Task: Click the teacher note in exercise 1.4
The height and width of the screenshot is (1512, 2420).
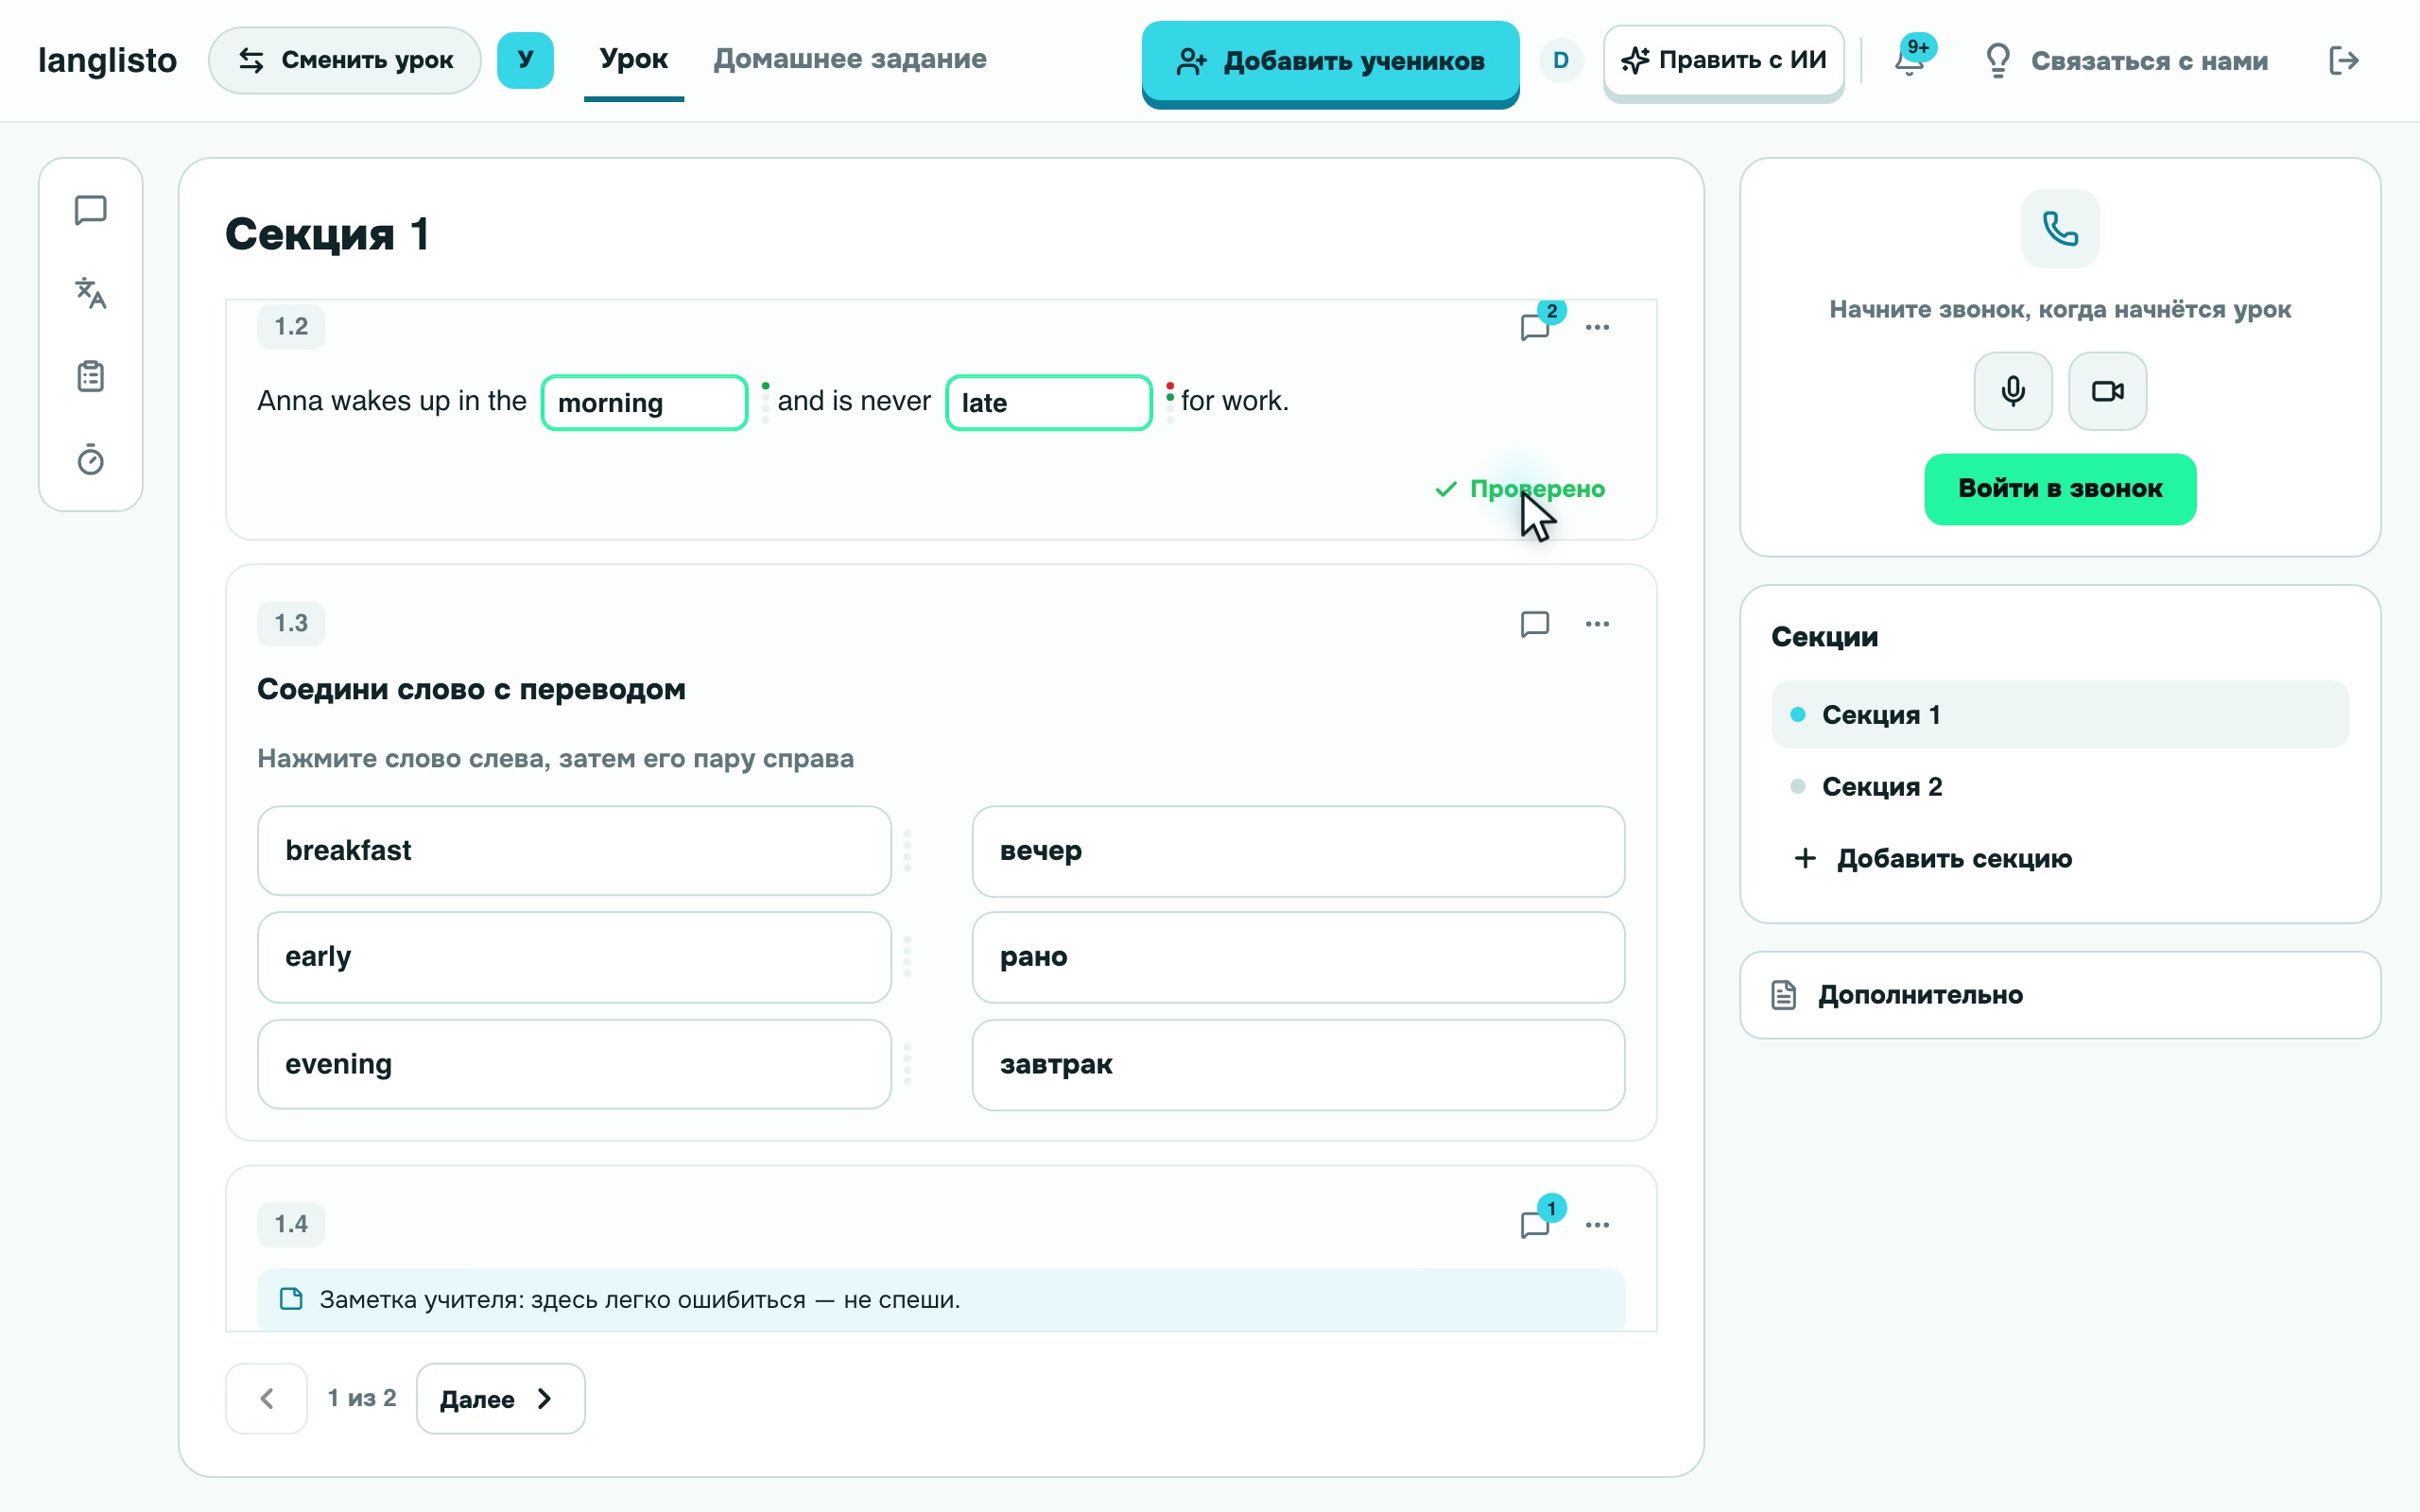Action: coord(941,1300)
